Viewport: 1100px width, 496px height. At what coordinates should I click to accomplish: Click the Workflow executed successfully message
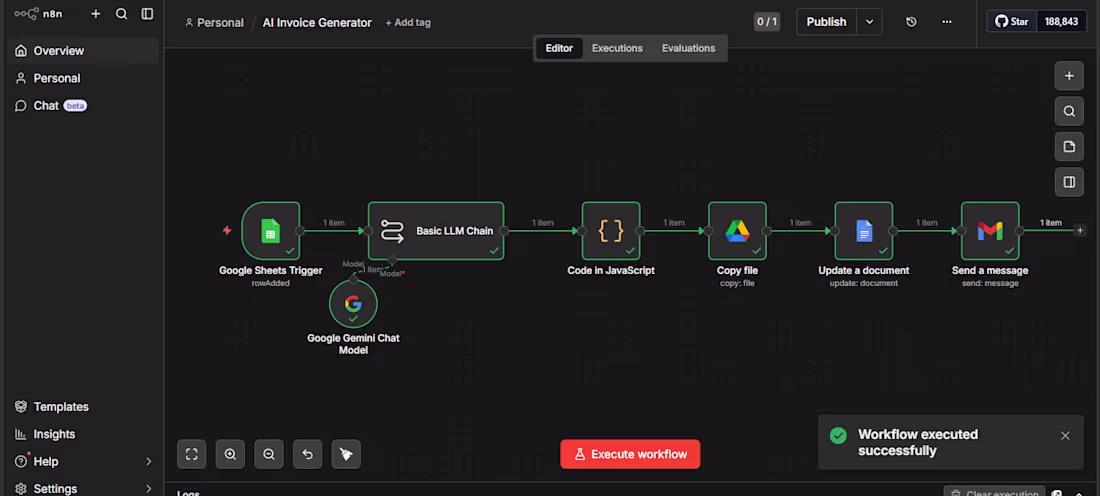coord(918,443)
